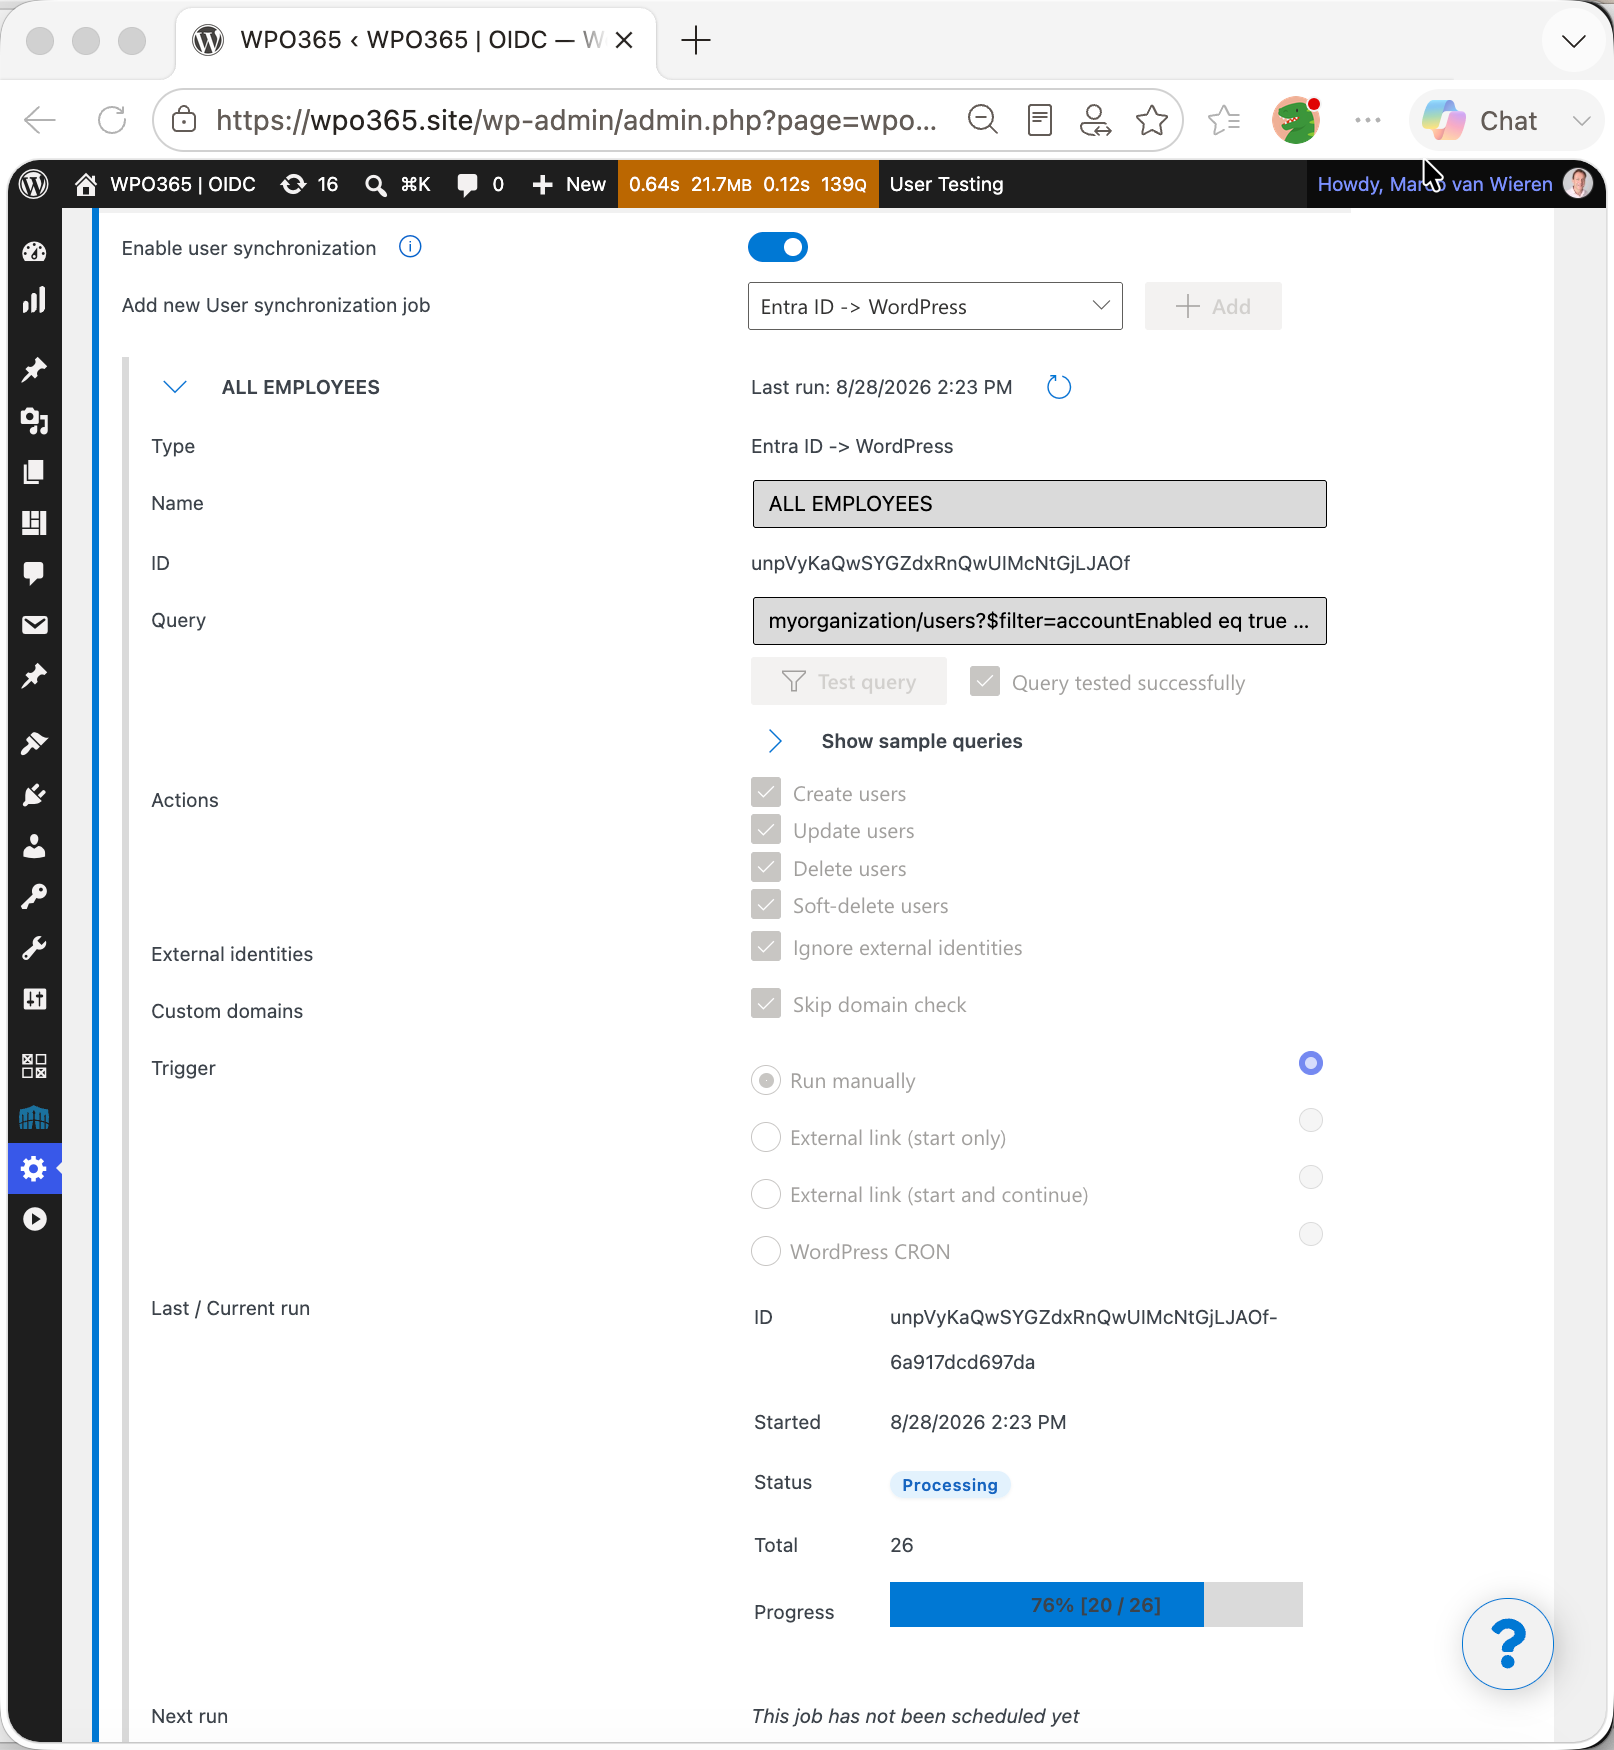
Task: Expand Show sample queries
Action: tap(774, 741)
